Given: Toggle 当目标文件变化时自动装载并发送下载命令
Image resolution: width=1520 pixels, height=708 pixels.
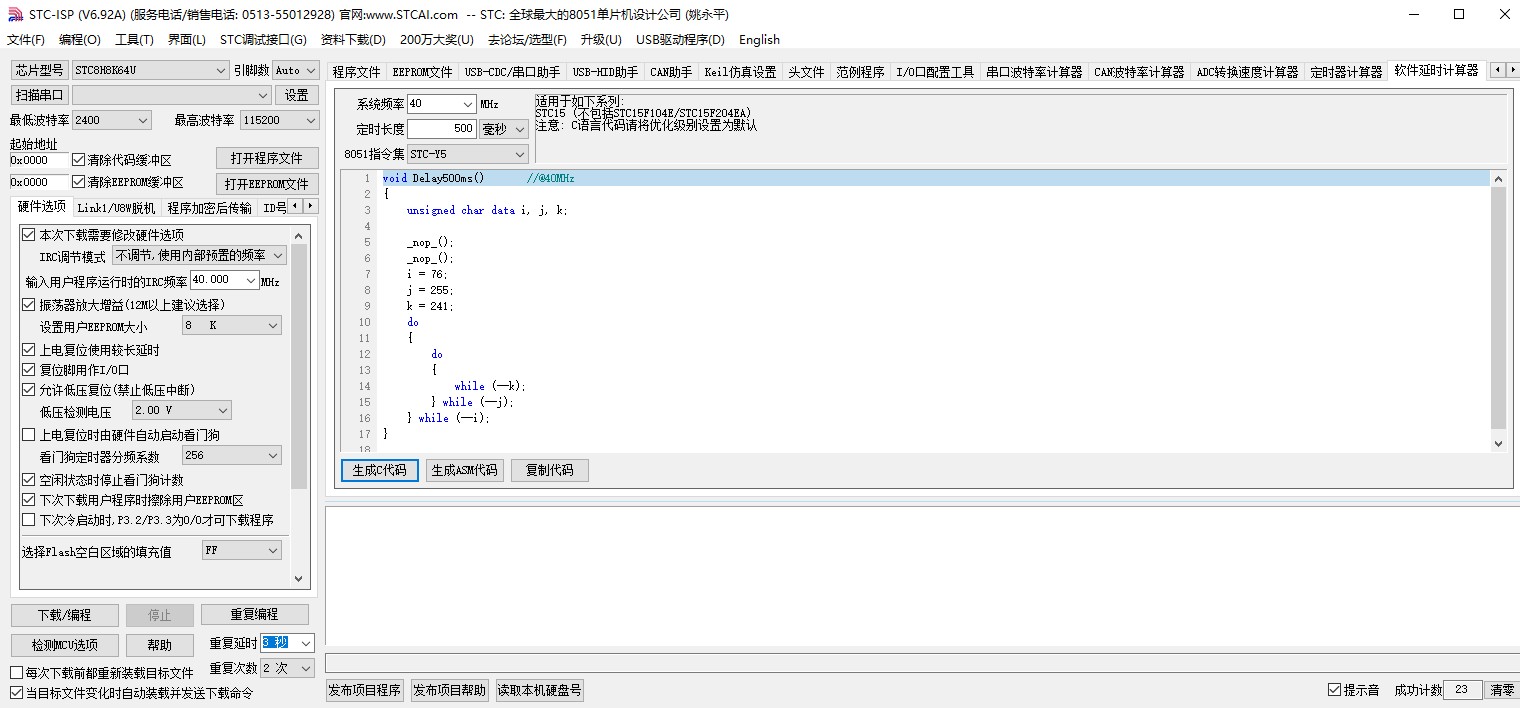Looking at the screenshot, I should point(16,693).
